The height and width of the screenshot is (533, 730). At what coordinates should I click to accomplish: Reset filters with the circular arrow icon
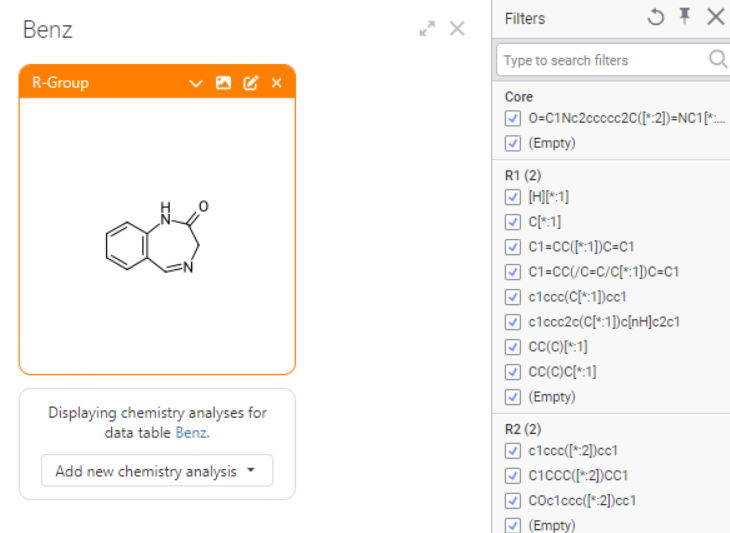(656, 17)
